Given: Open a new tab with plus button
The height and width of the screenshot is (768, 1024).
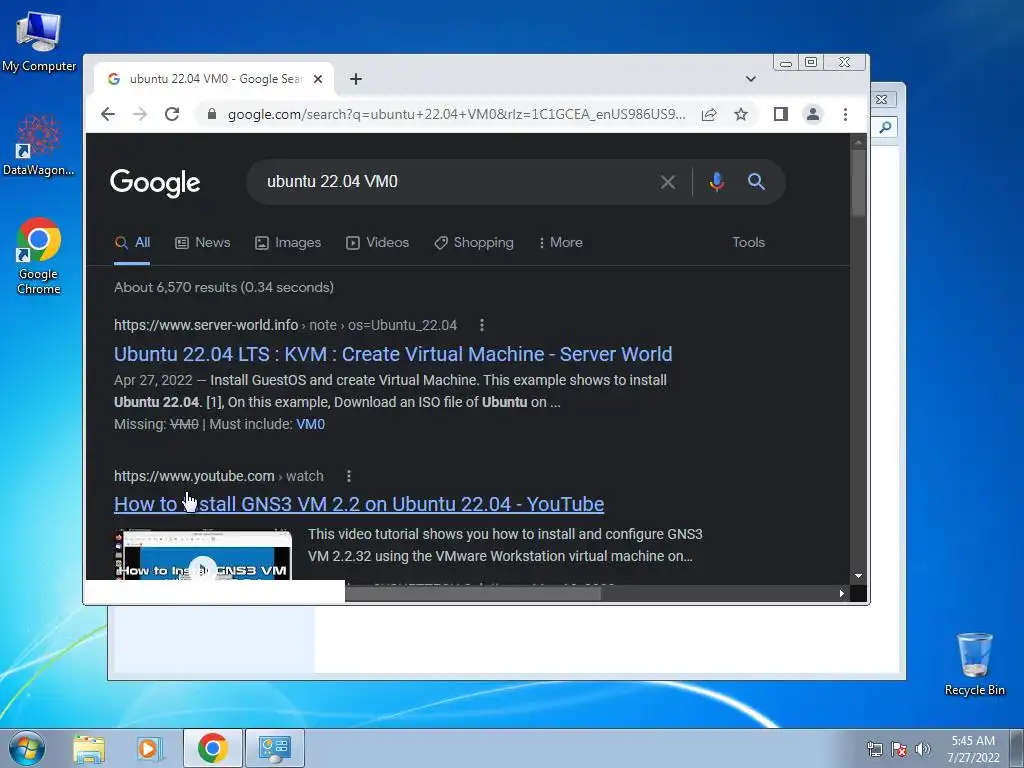Looking at the screenshot, I should click(x=355, y=79).
